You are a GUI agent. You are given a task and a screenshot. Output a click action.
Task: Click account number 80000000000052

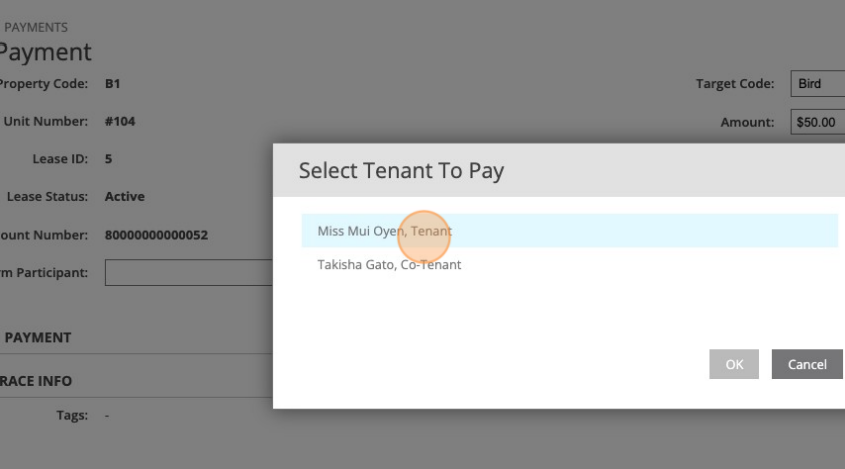coord(156,235)
